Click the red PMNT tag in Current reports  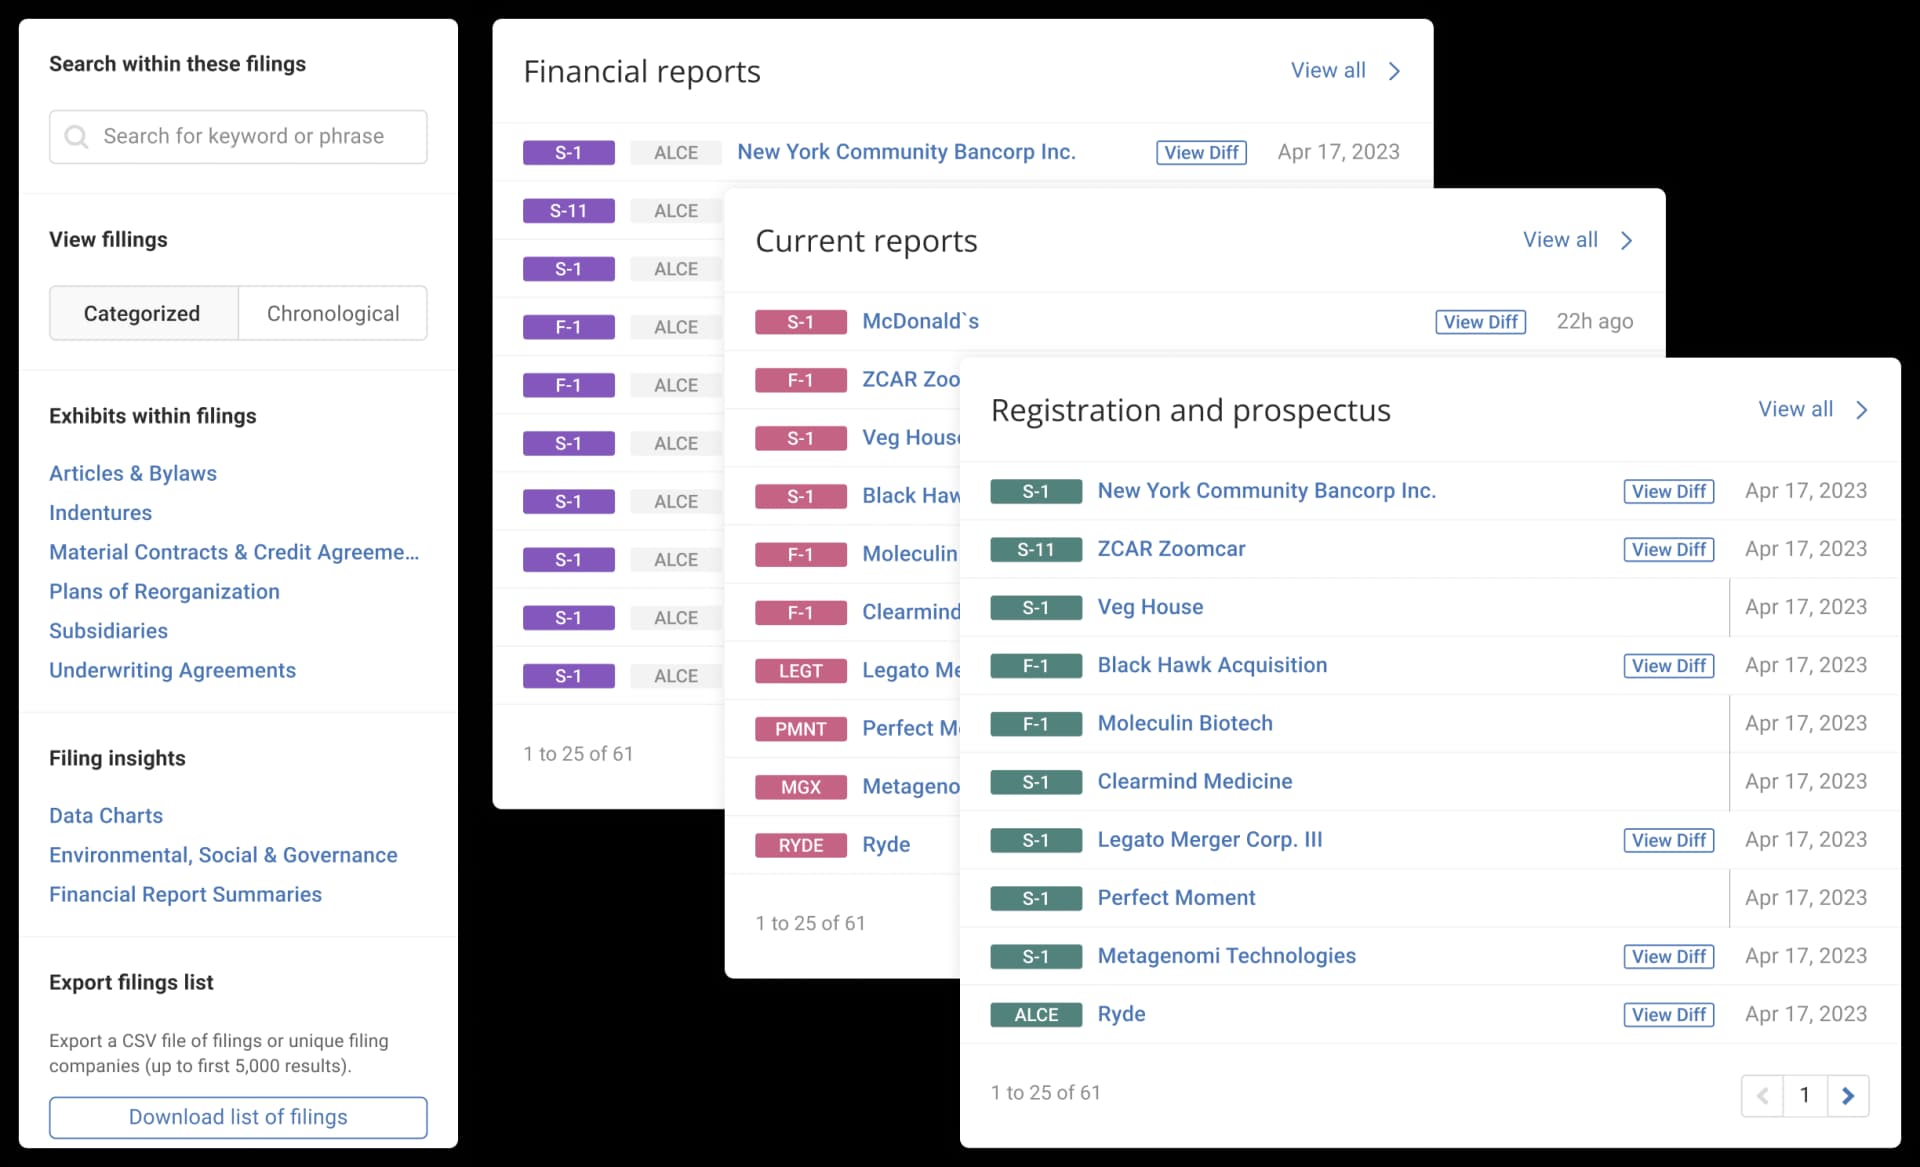[x=800, y=729]
